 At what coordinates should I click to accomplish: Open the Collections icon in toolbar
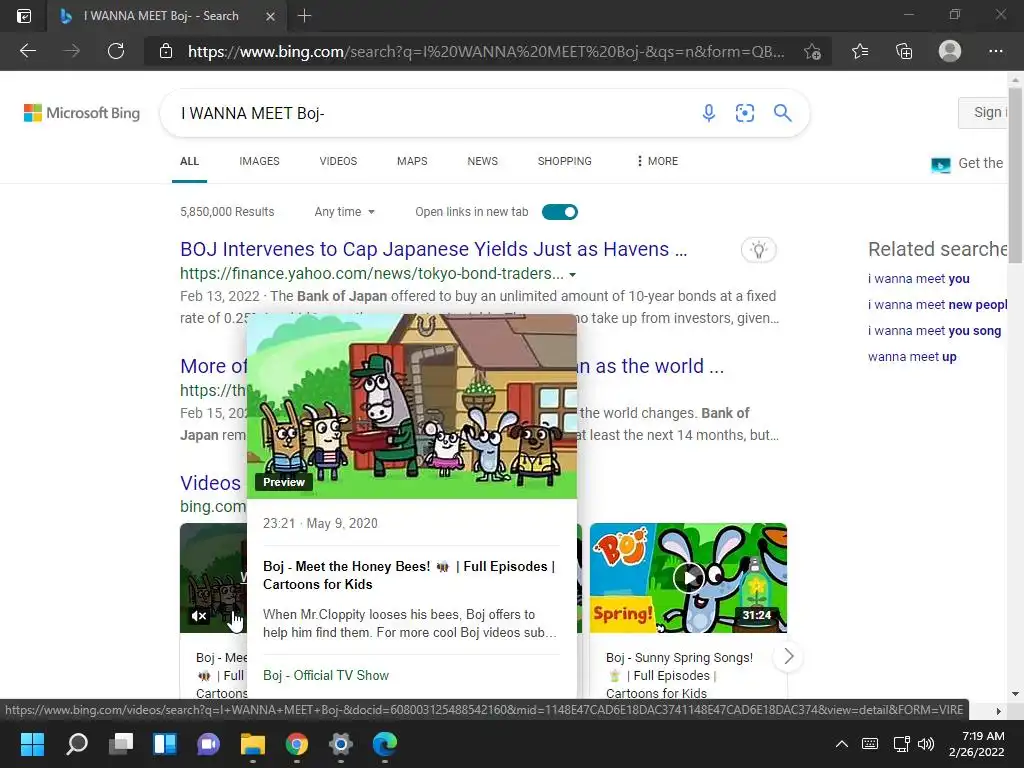(904, 51)
